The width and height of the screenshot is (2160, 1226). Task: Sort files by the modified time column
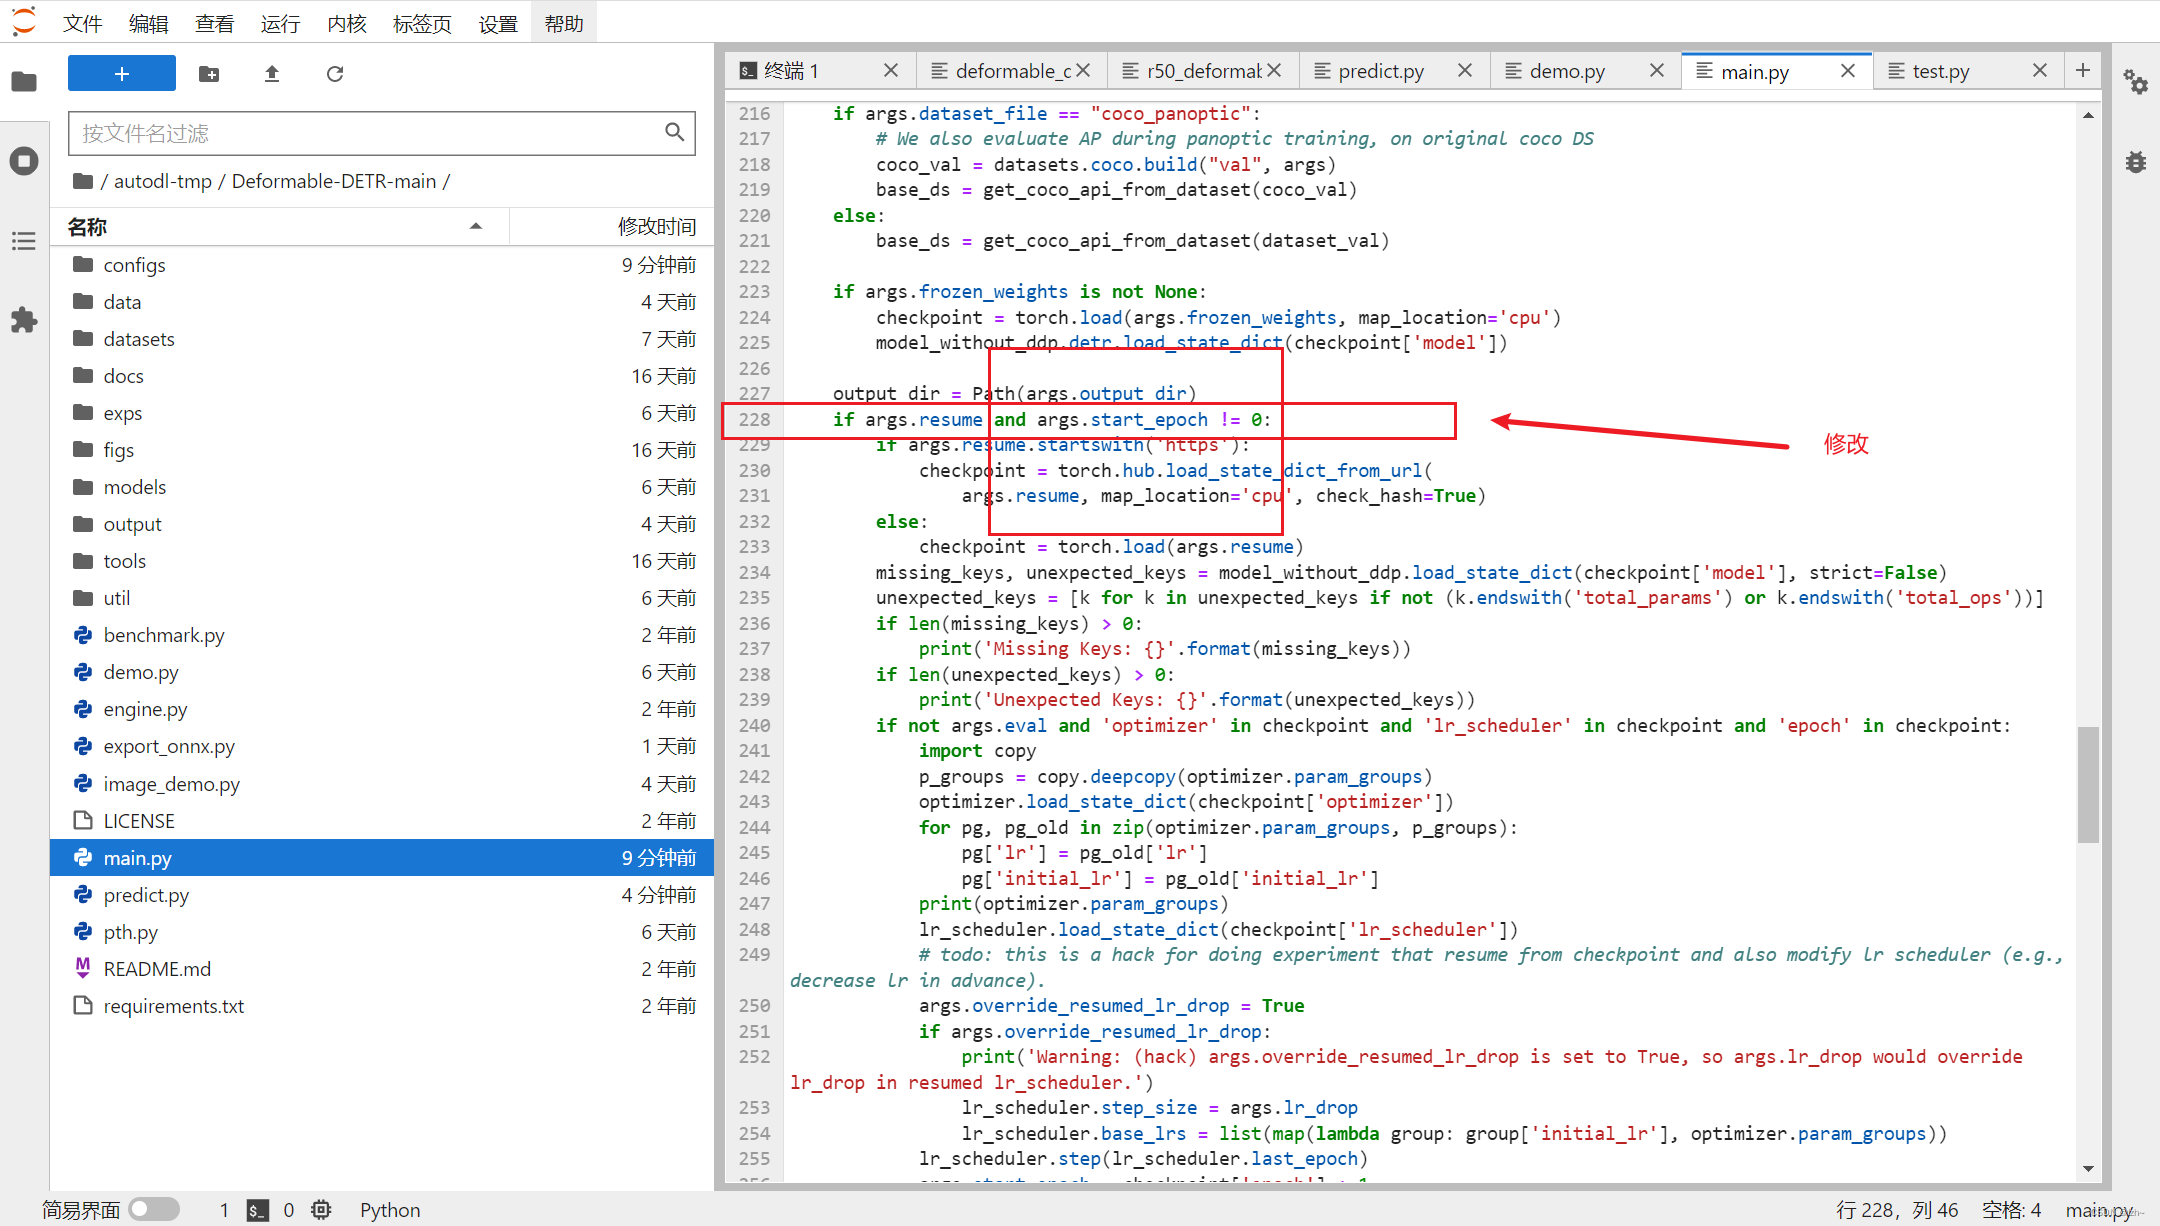[x=612, y=227]
